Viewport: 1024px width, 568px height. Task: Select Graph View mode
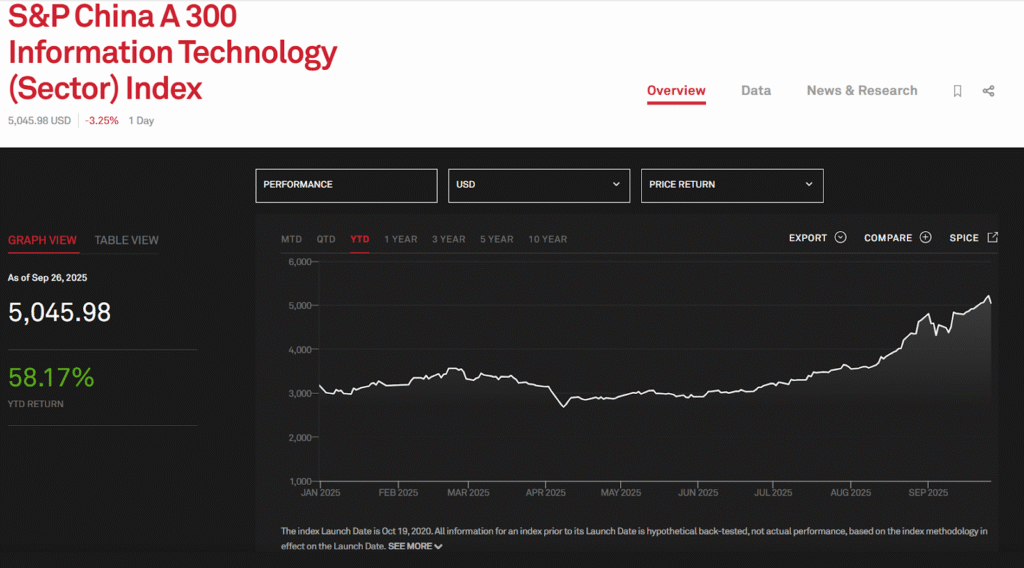(x=42, y=240)
